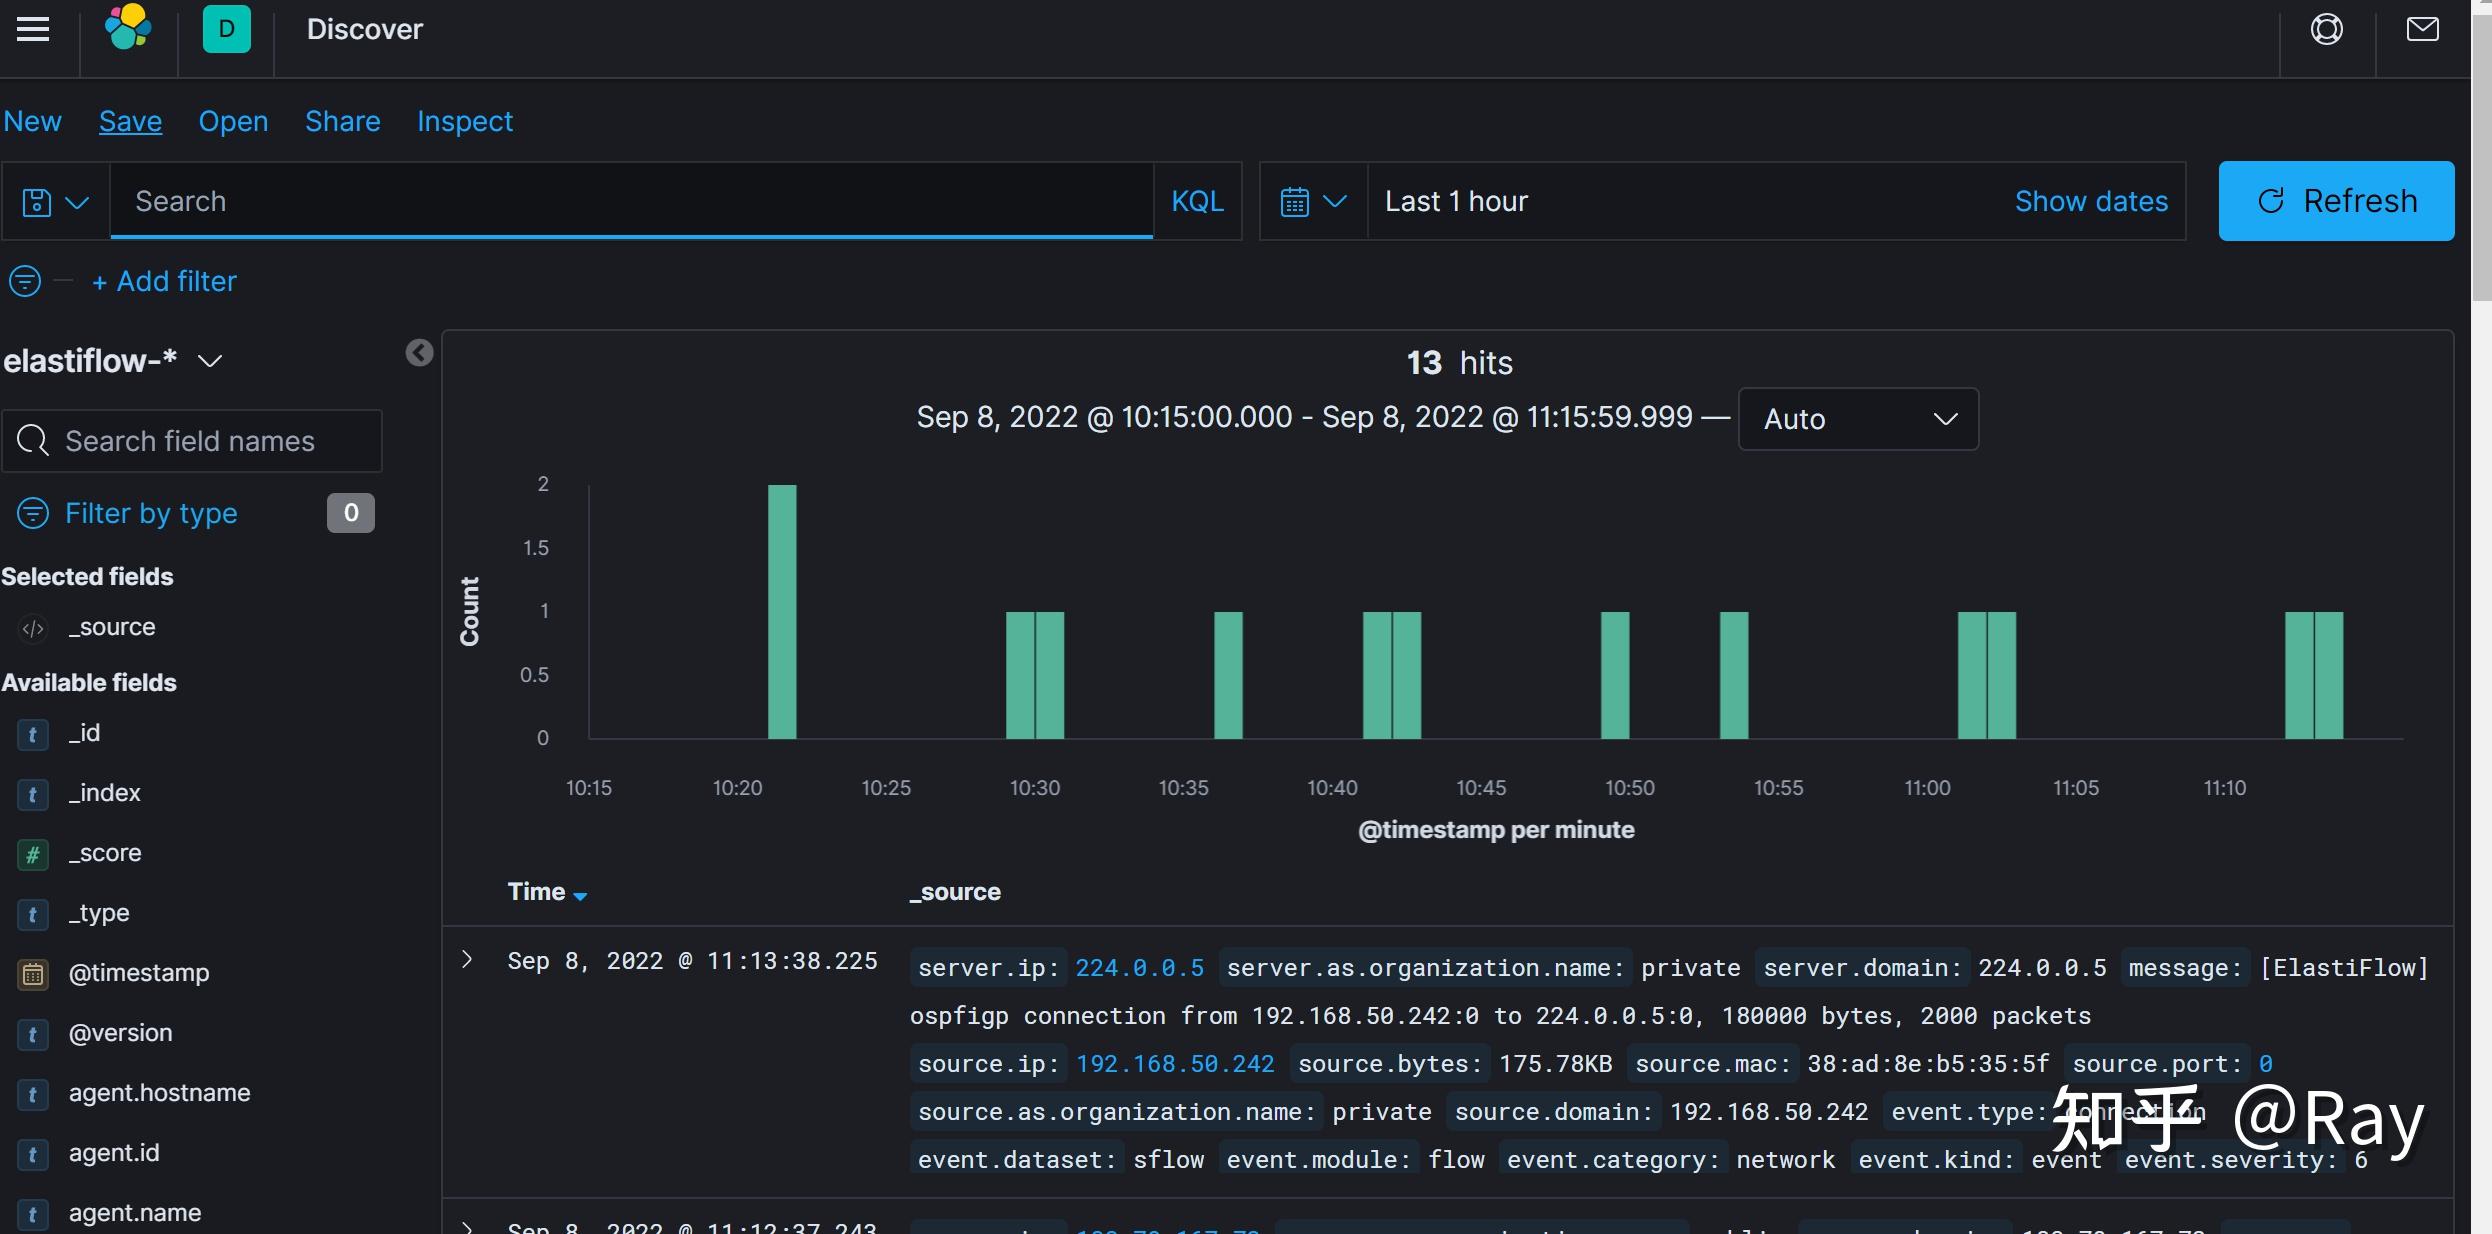2492x1234 pixels.
Task: Open the hamburger navigation menu
Action: point(33,29)
